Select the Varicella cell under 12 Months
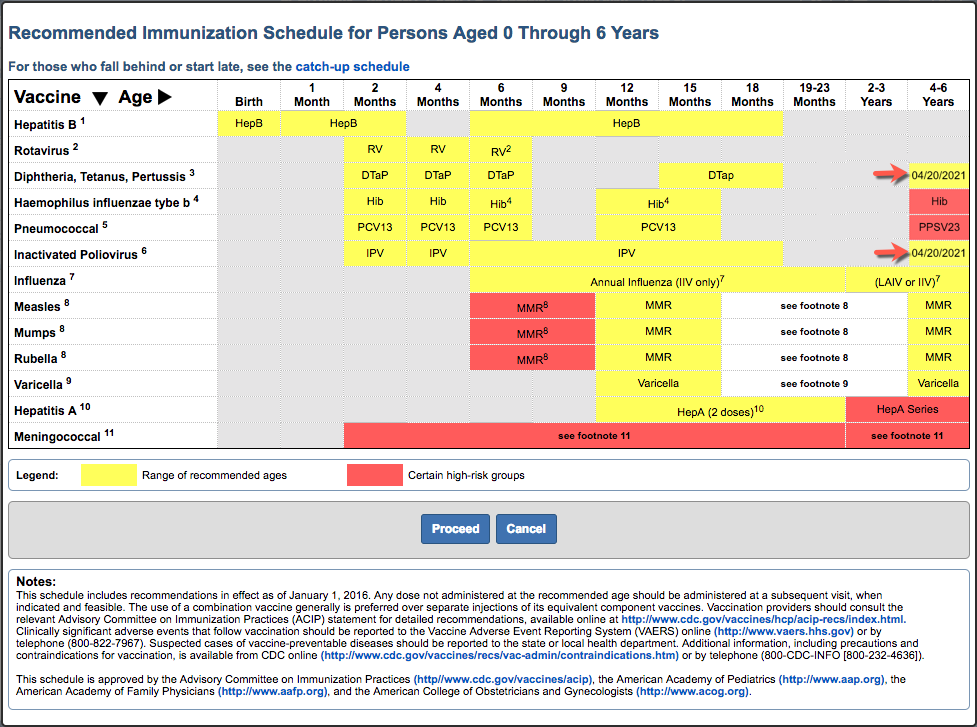 (659, 383)
